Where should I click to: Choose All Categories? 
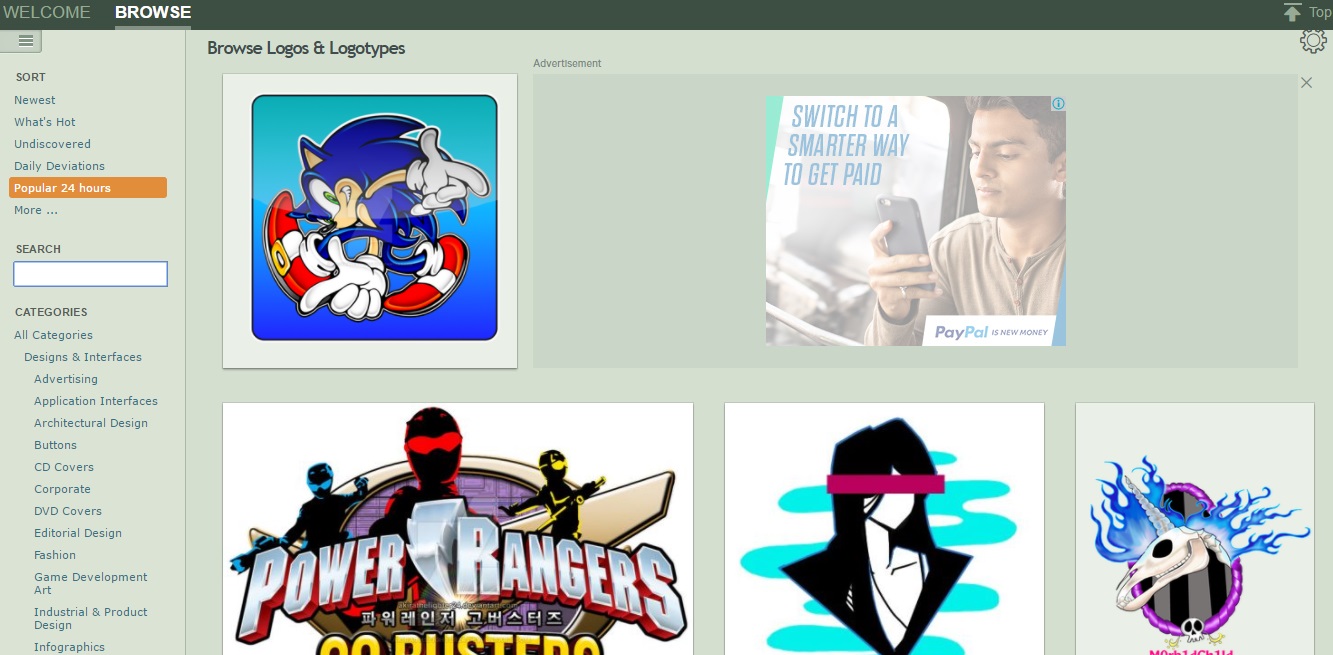(x=53, y=335)
